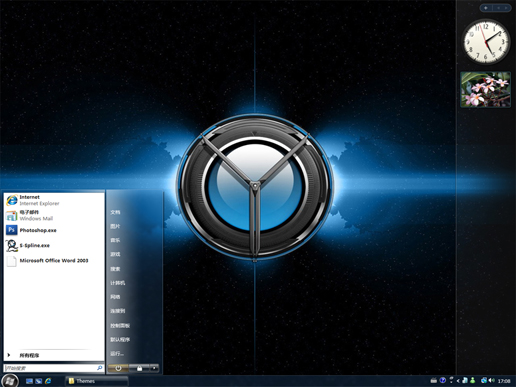Viewport: 516px width, 387px height.
Task: Open 音乐 (Music) from the Start menu
Action: pos(115,240)
